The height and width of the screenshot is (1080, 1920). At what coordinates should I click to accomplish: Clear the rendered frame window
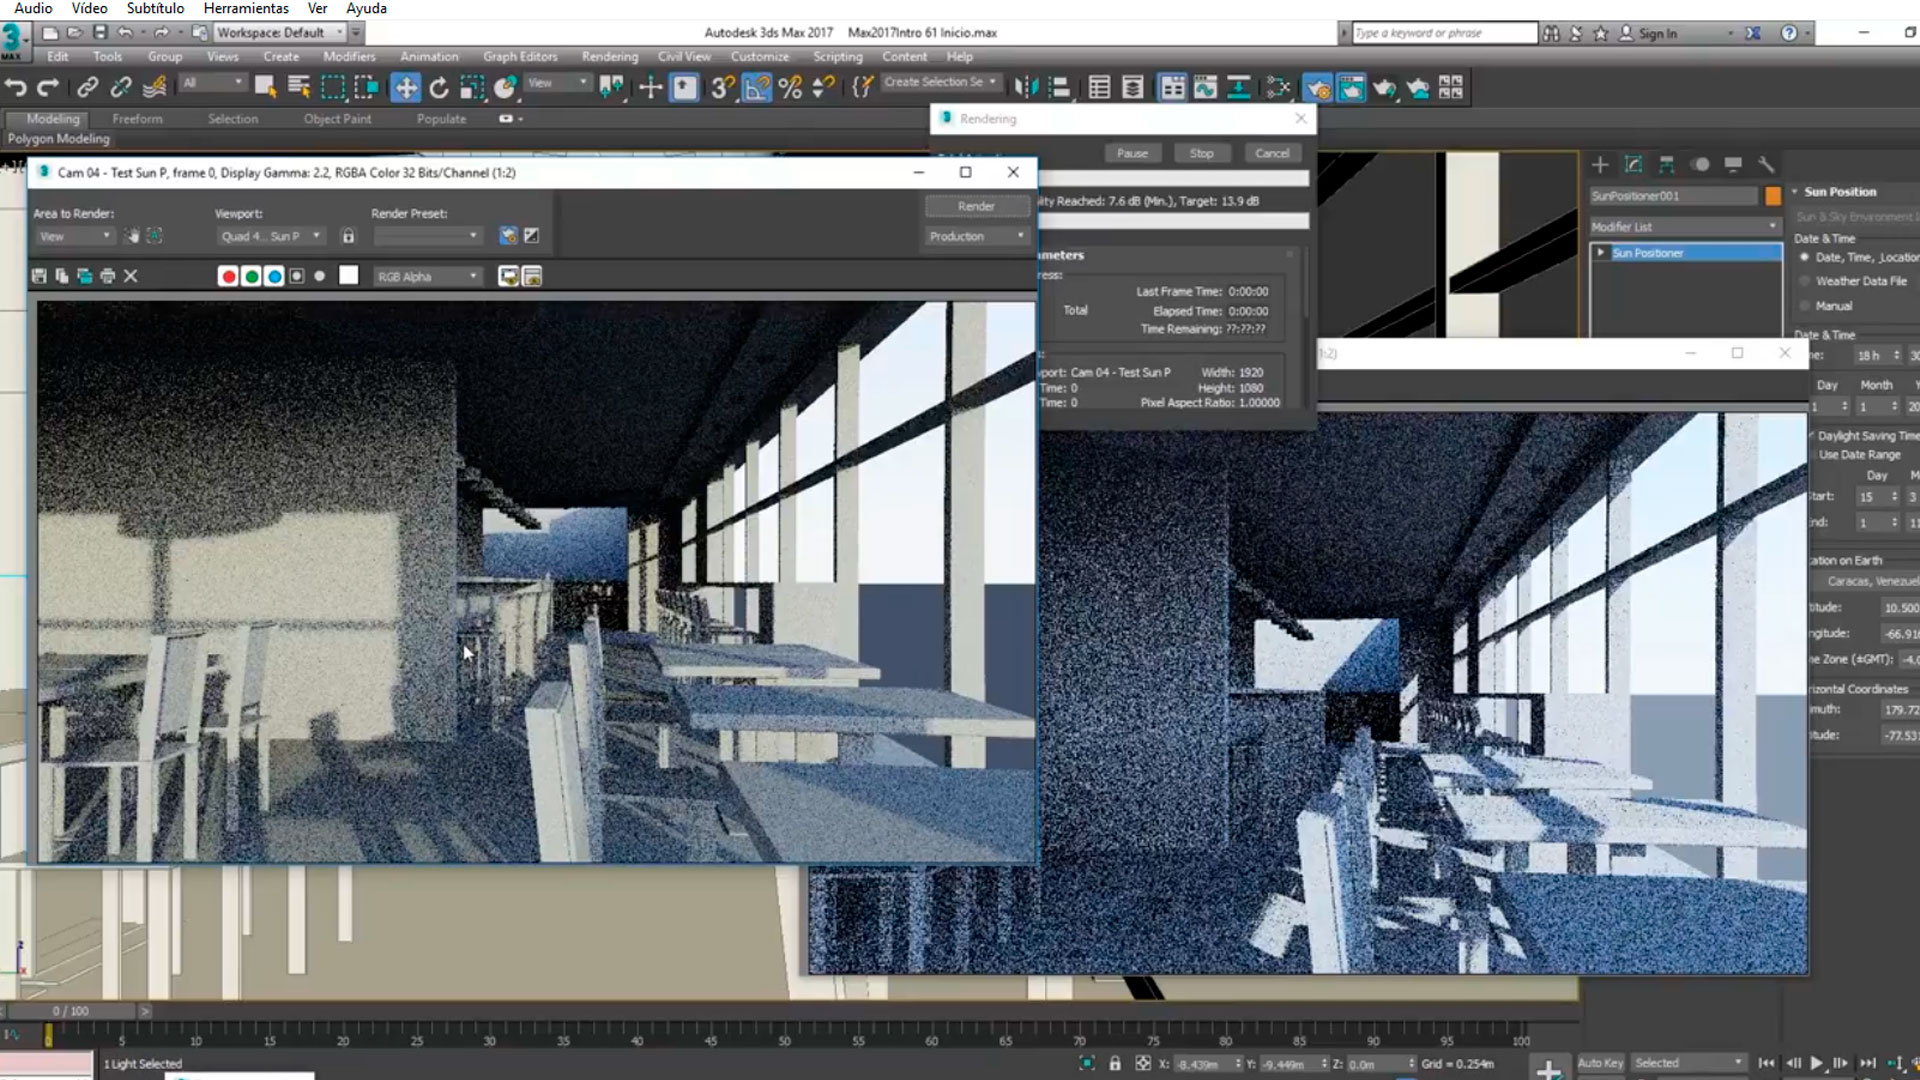click(x=130, y=276)
